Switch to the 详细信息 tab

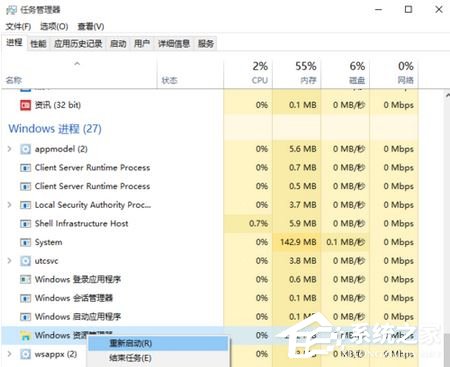point(174,44)
